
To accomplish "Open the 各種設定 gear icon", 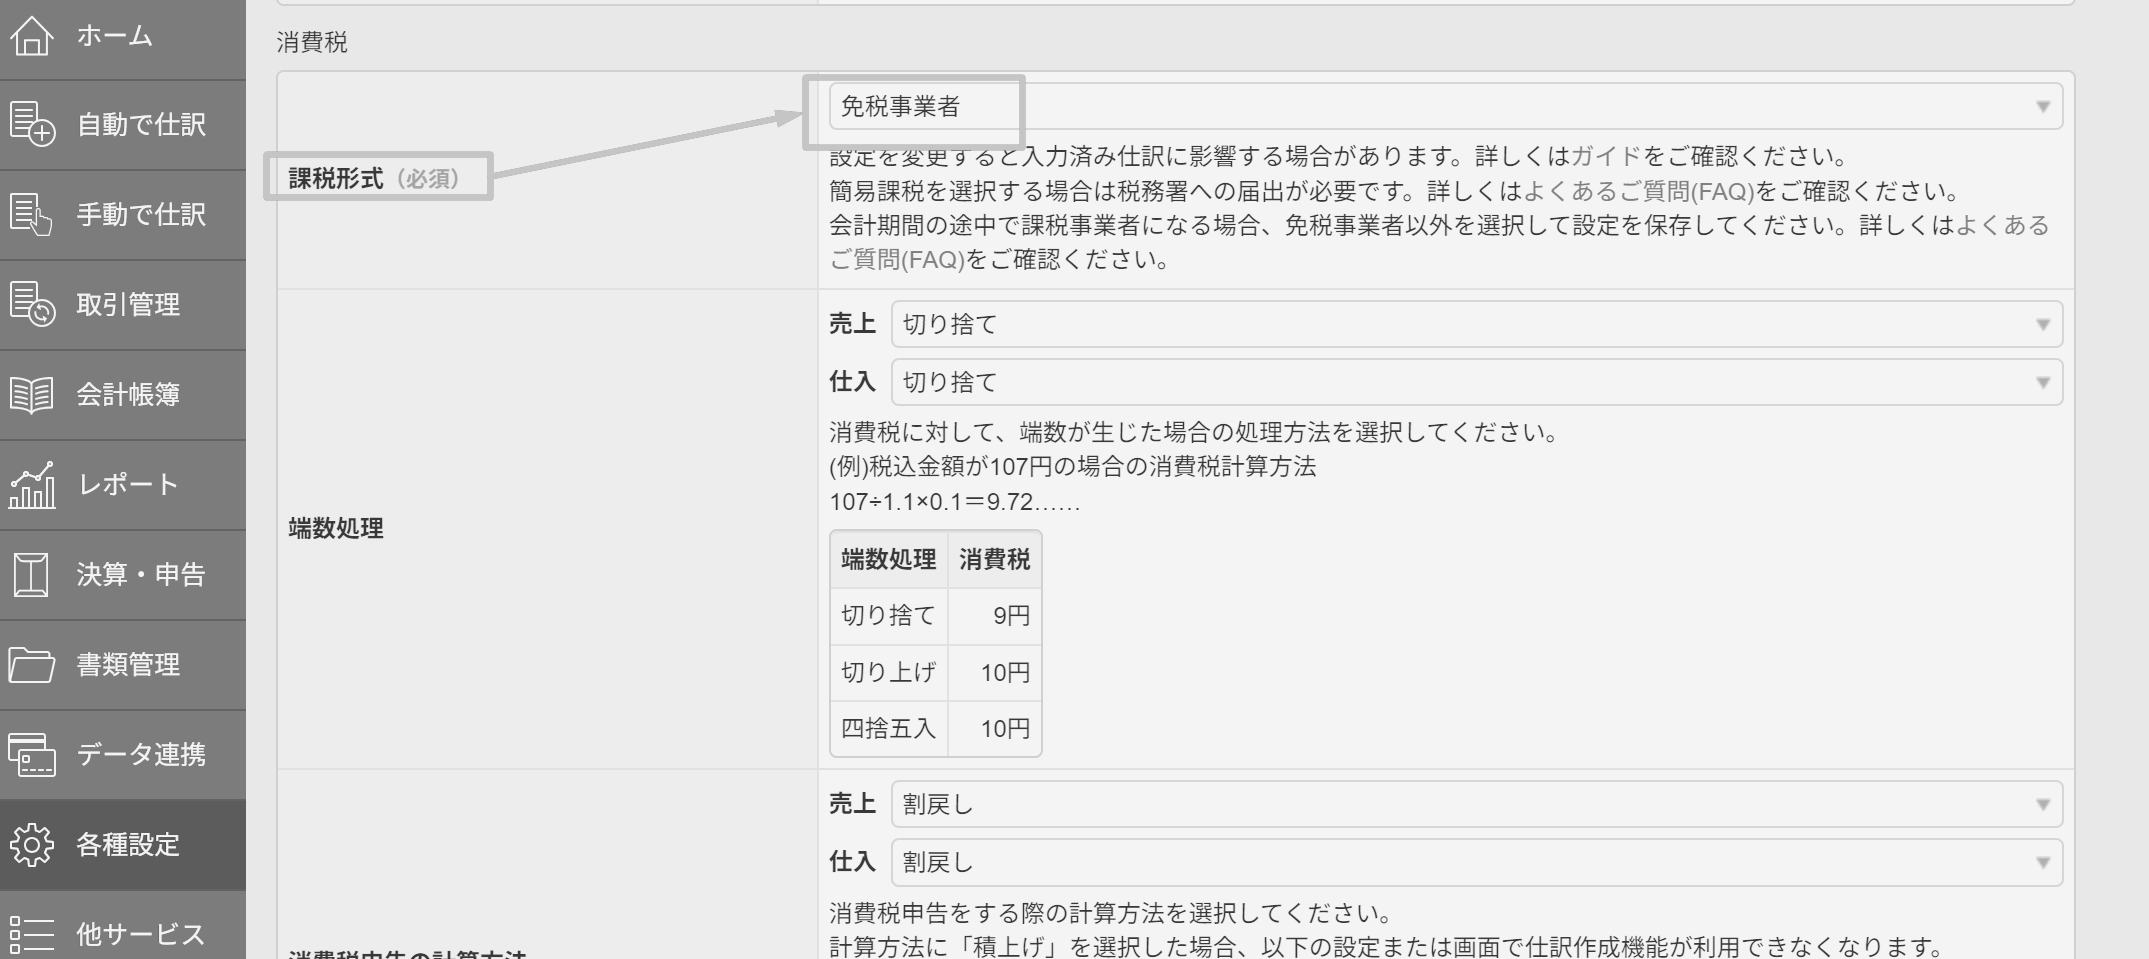I will (x=31, y=845).
